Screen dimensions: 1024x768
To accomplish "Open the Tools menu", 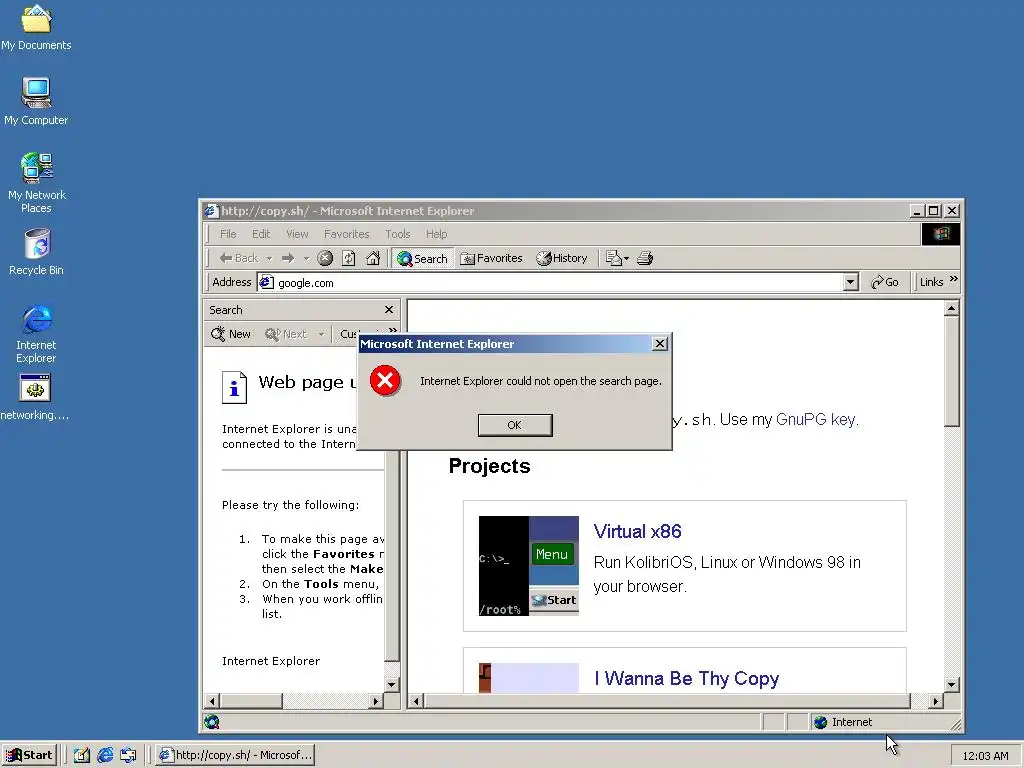I will point(397,234).
